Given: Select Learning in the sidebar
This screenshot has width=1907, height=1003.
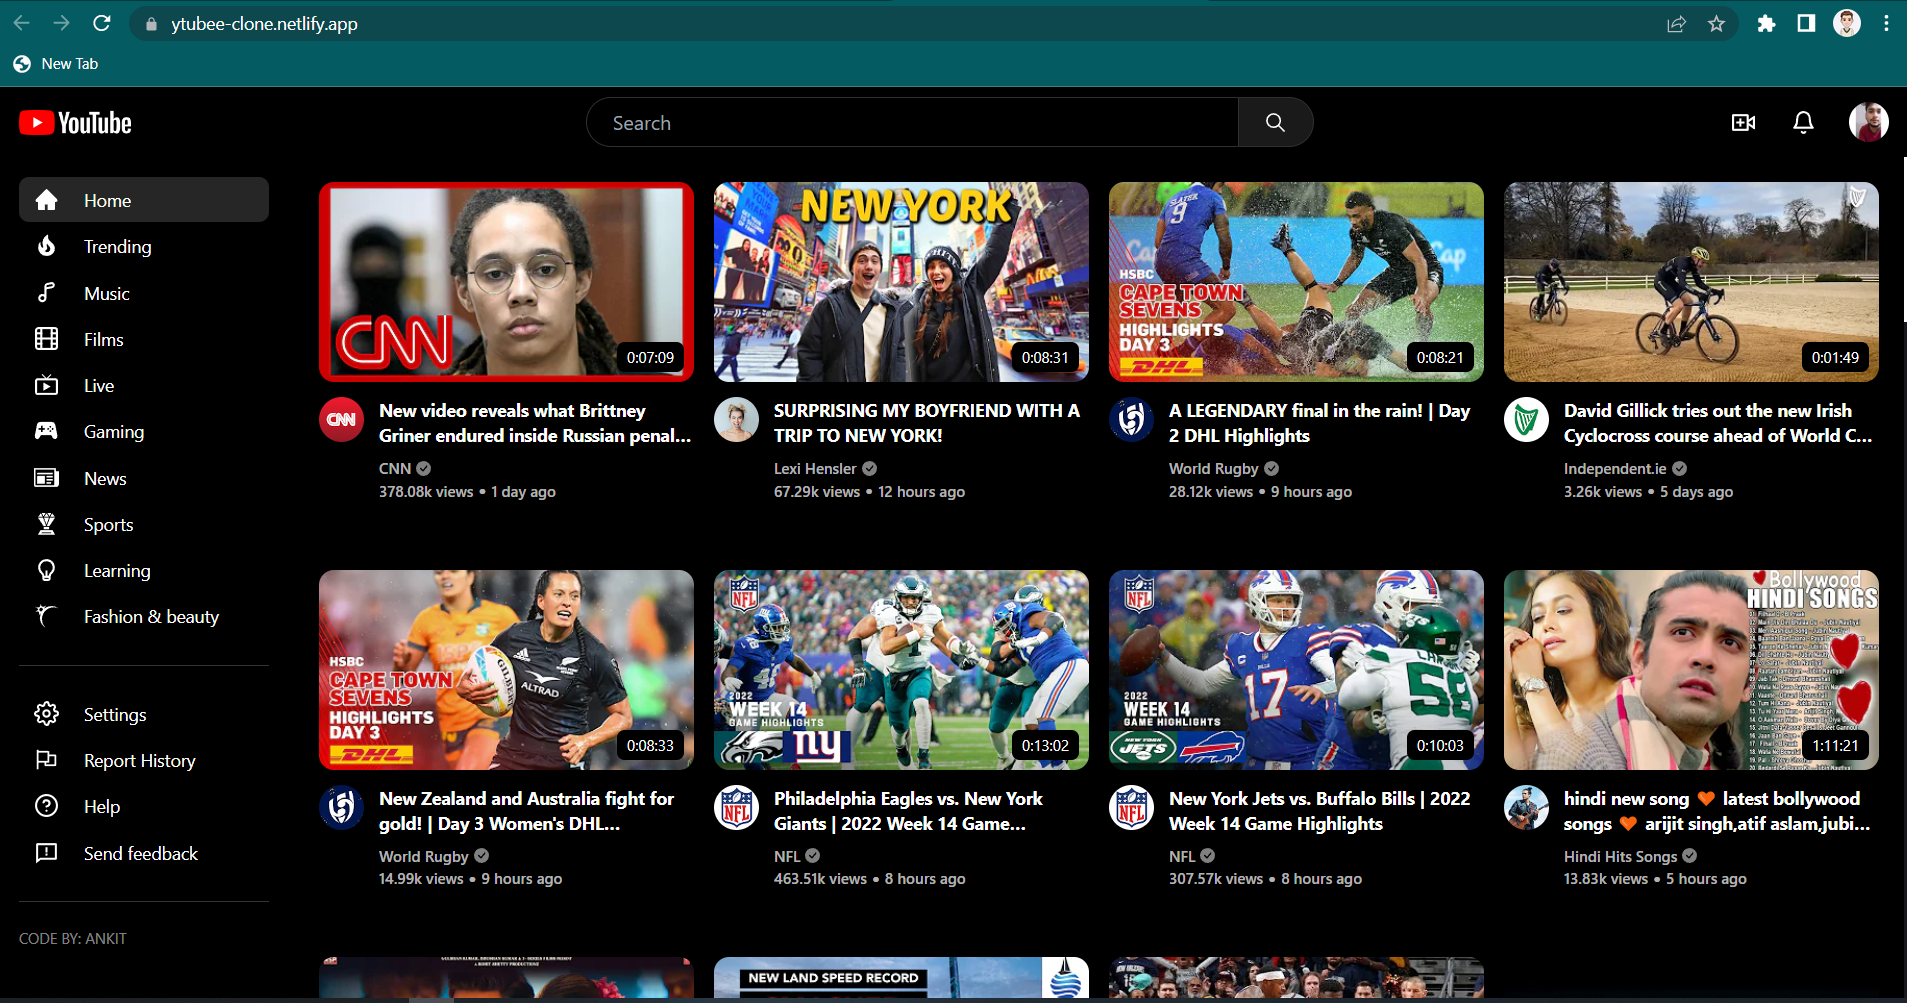Looking at the screenshot, I should pyautogui.click(x=144, y=570).
